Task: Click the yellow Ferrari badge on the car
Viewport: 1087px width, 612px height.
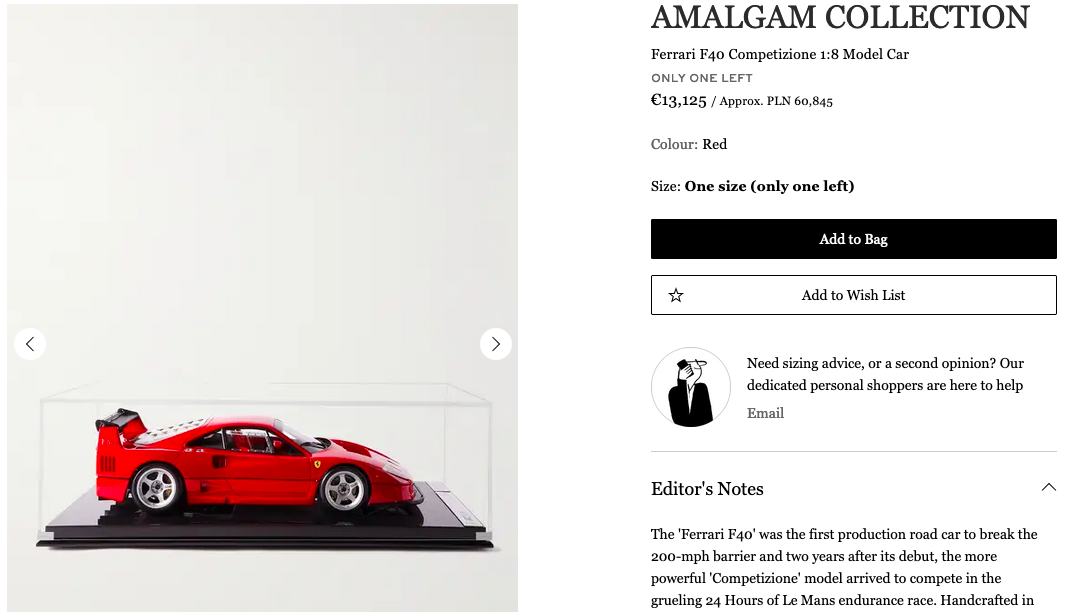Action: tap(317, 464)
